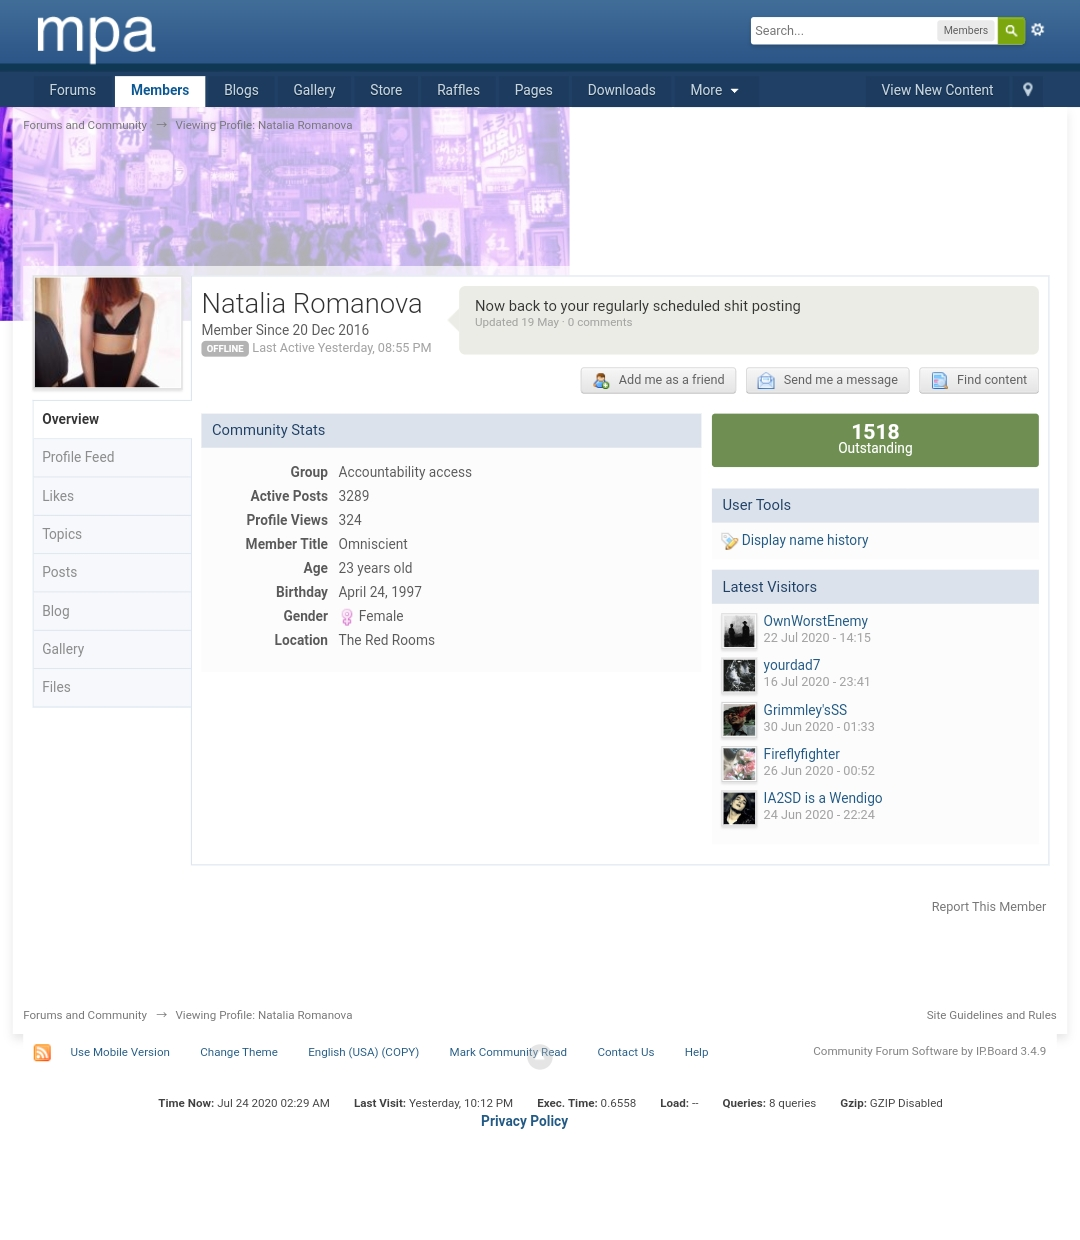Click the female gender icon
The image size is (1080, 1240).
coord(347,617)
